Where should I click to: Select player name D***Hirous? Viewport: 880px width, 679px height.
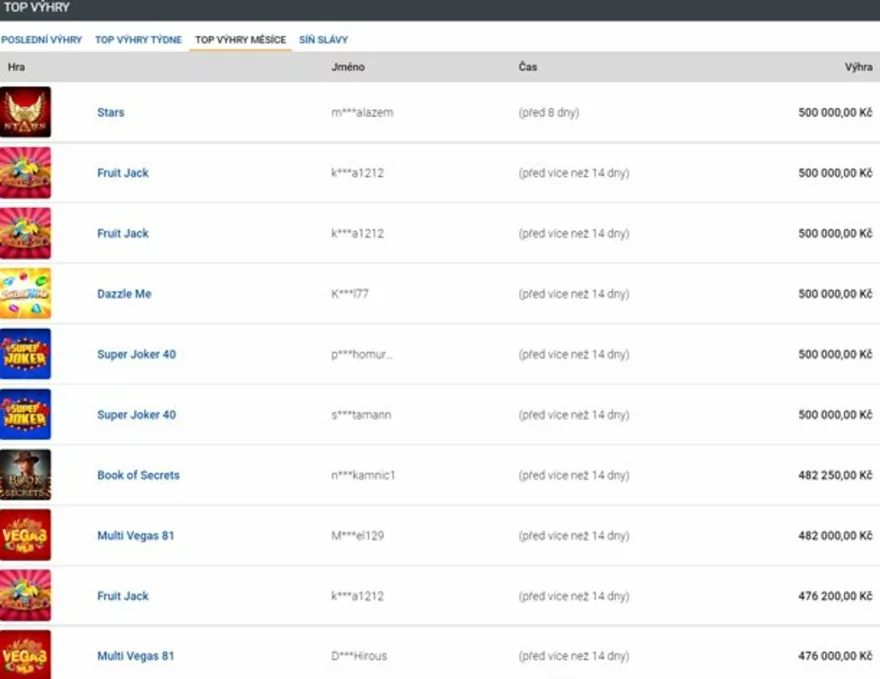359,656
